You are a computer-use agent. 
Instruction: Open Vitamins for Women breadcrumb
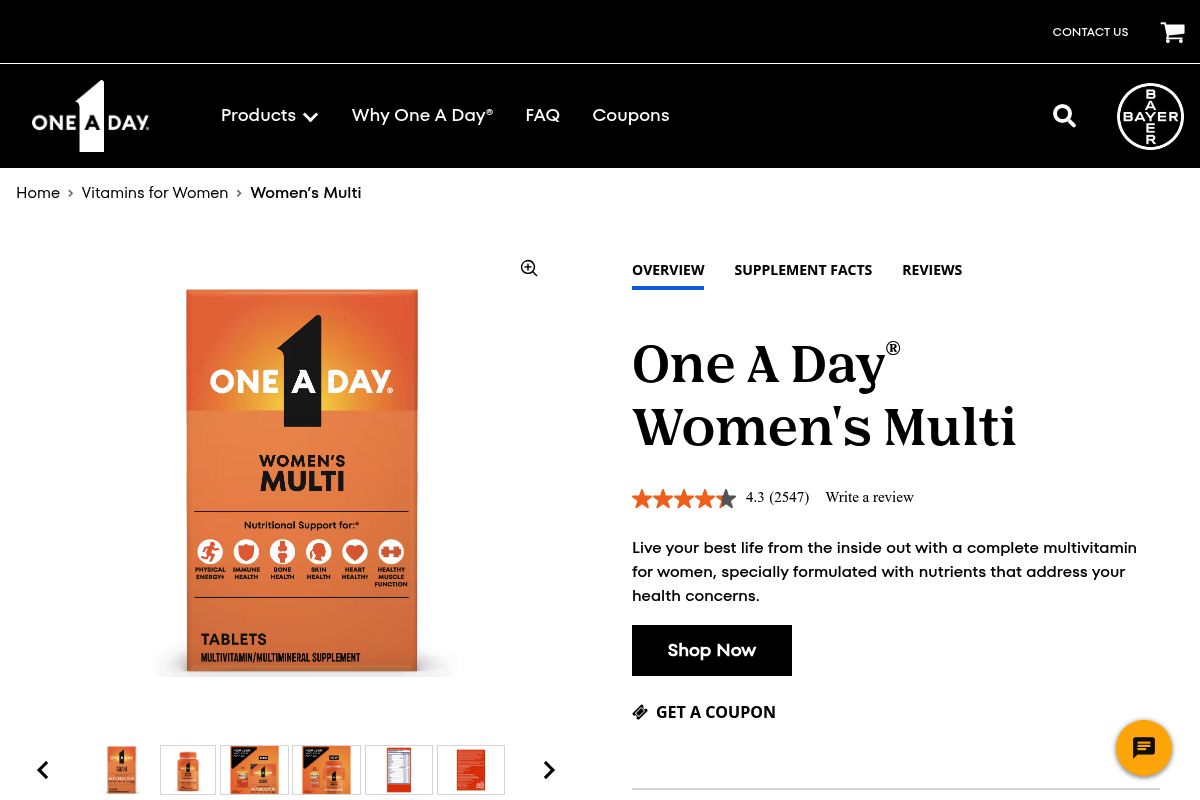(x=155, y=193)
